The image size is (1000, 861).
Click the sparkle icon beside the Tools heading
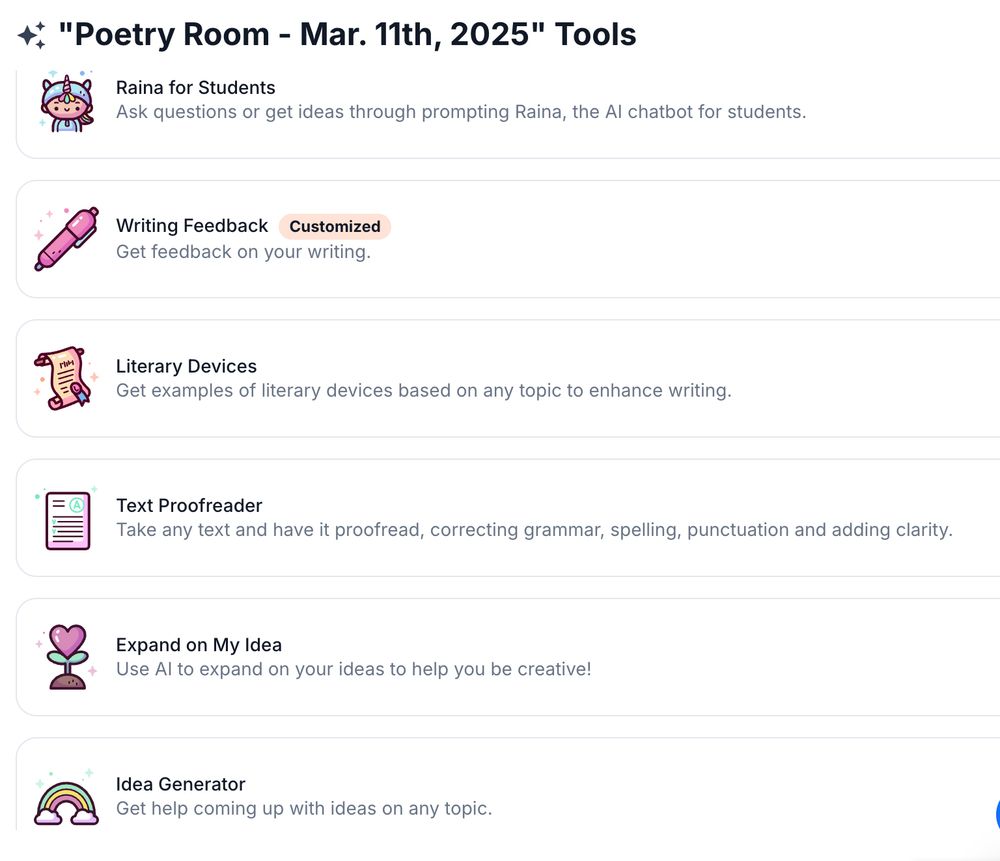(x=32, y=35)
